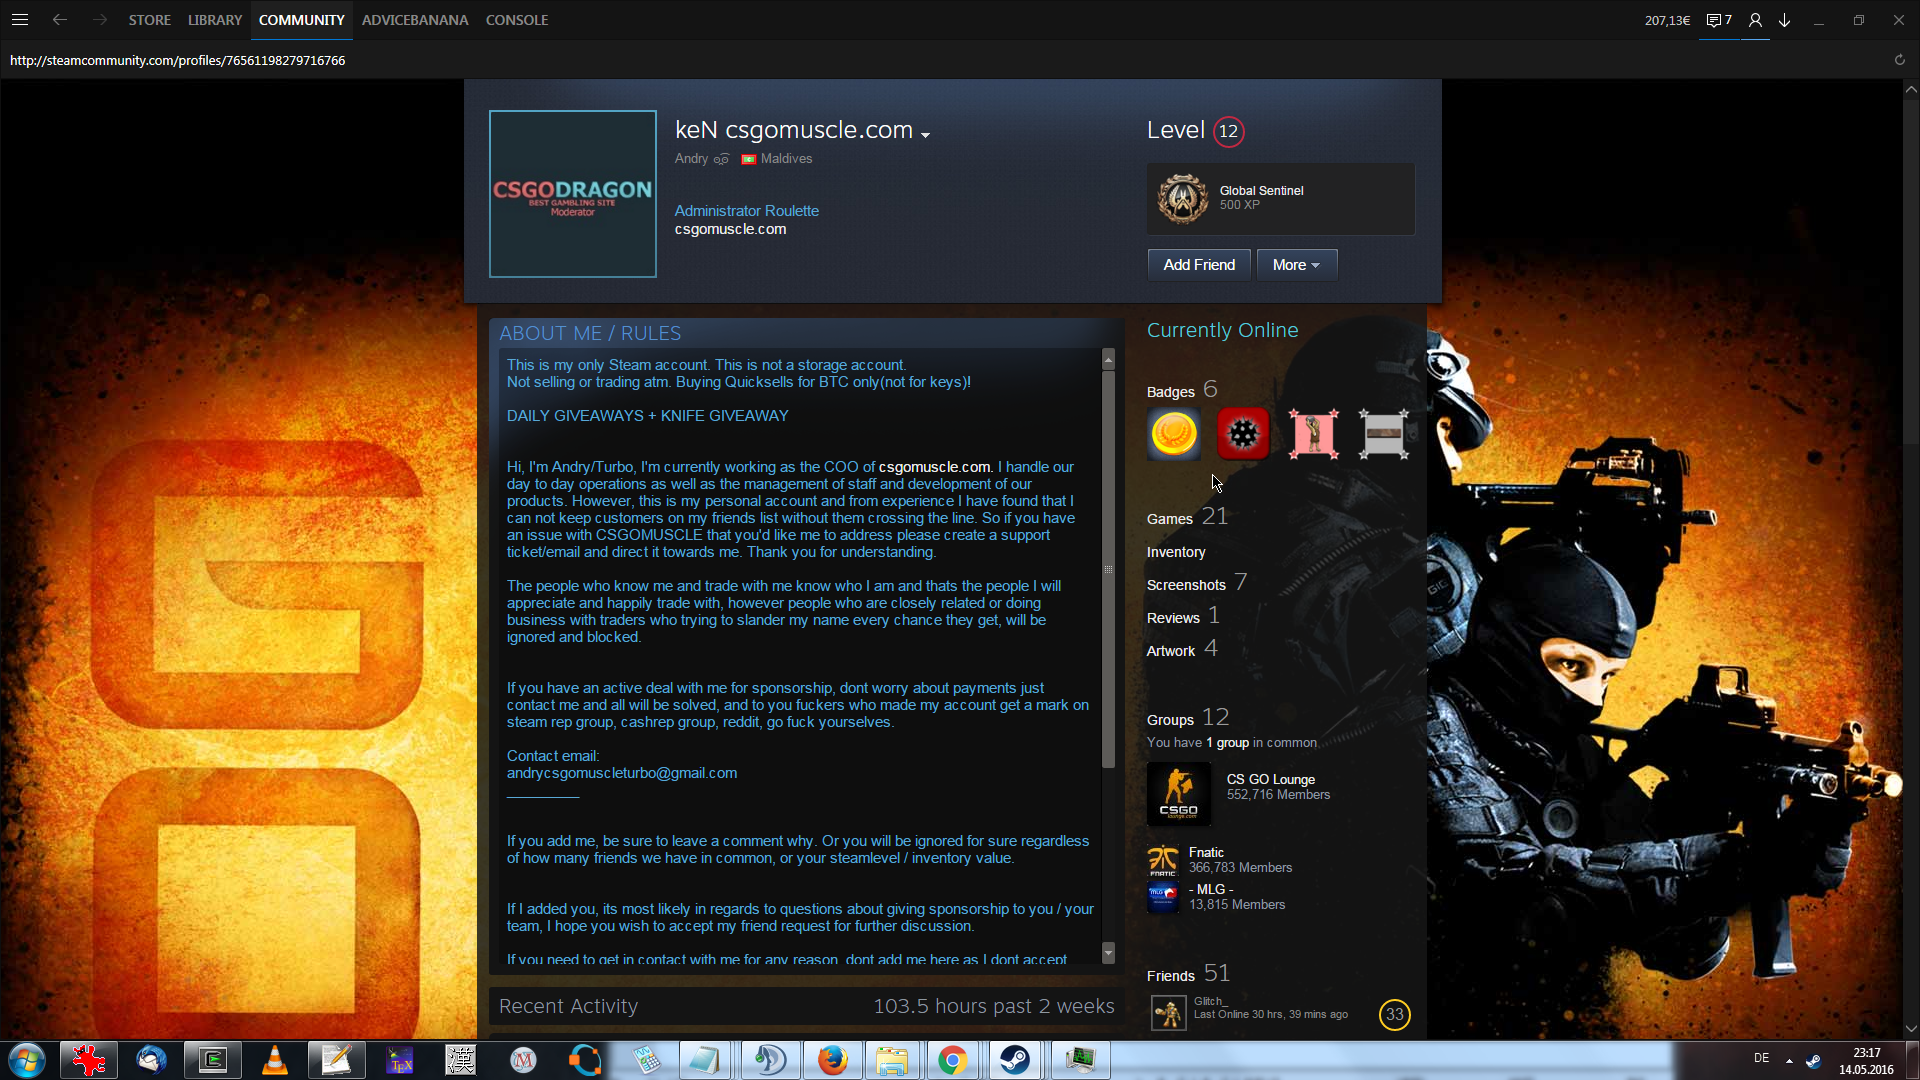Click the gold coin badge
This screenshot has height=1080, width=1920.
1174,434
